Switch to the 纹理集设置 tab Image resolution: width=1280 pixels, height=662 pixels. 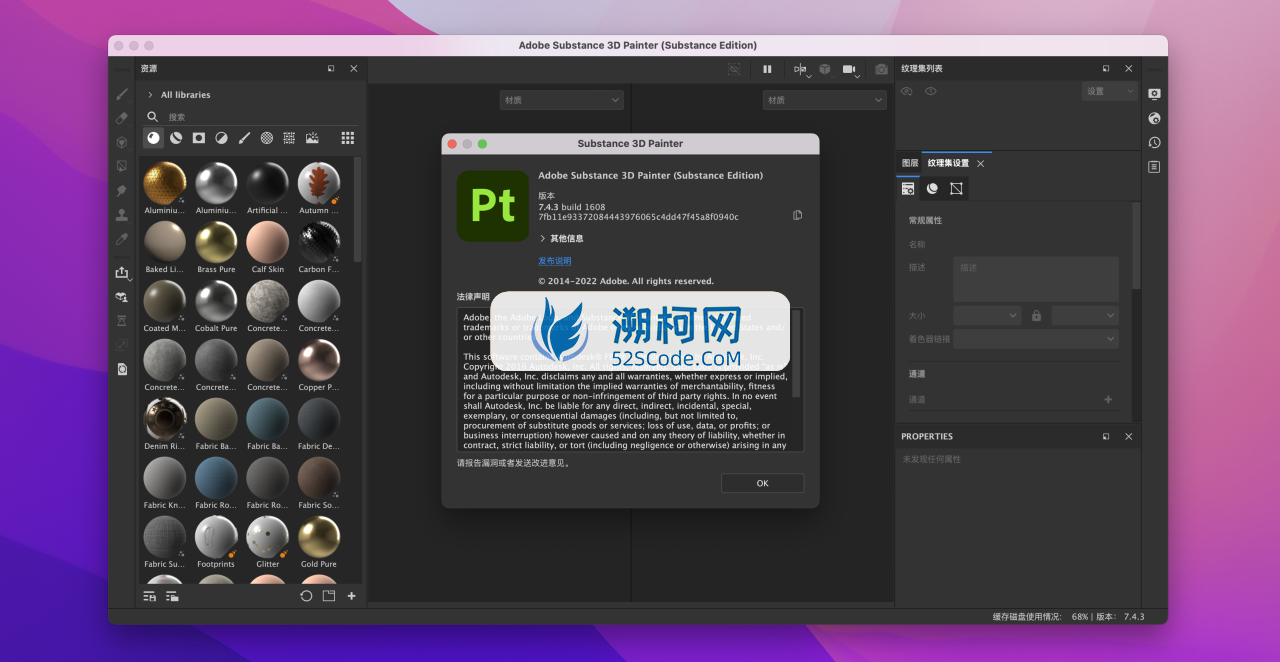[948, 163]
